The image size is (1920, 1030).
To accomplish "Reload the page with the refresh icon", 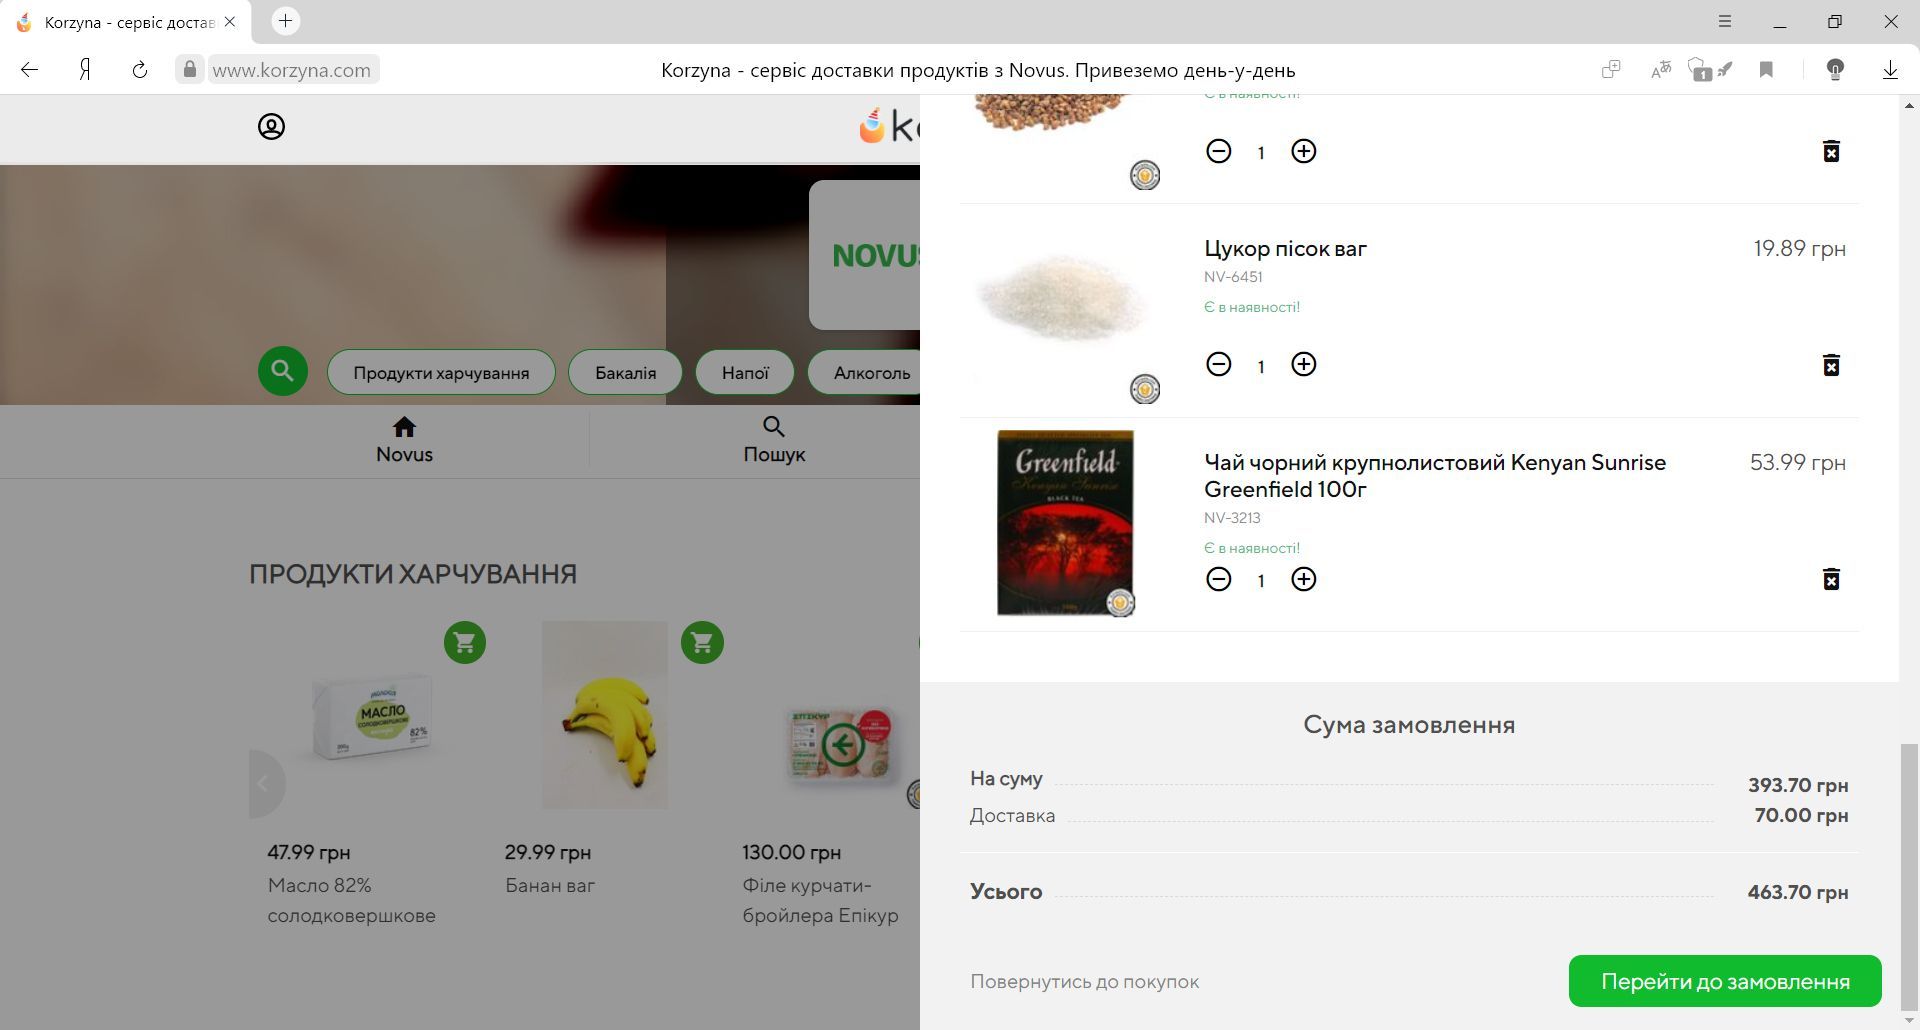I will click(140, 70).
